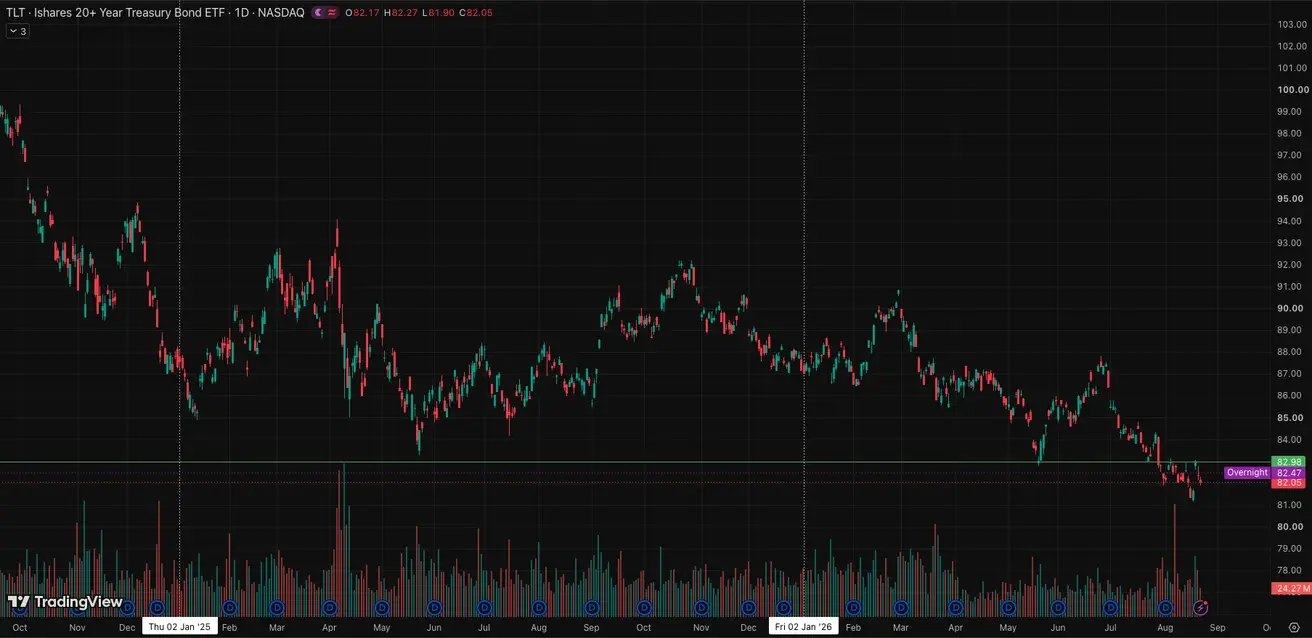Click the 85.00 price axis label

1291,418
